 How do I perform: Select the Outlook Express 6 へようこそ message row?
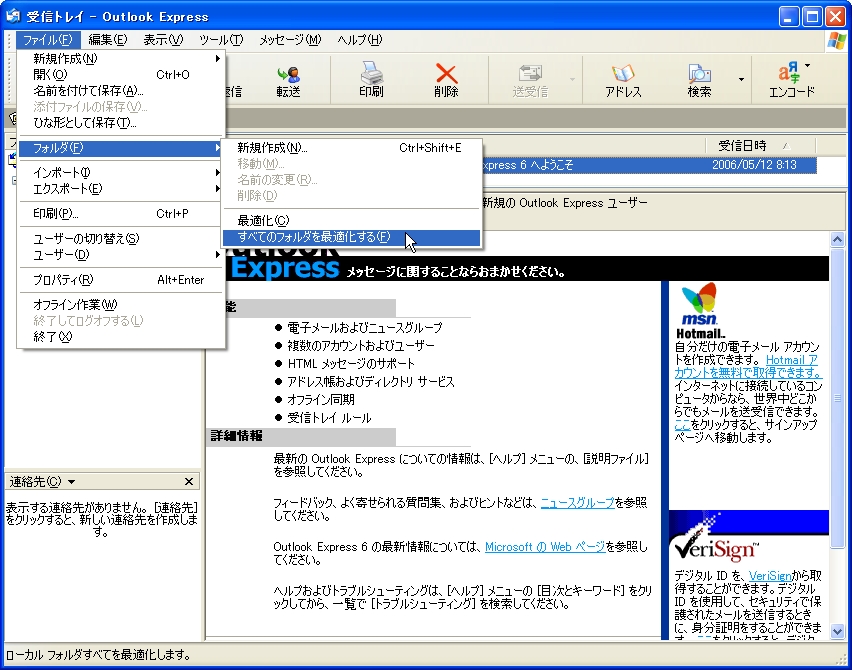point(649,165)
